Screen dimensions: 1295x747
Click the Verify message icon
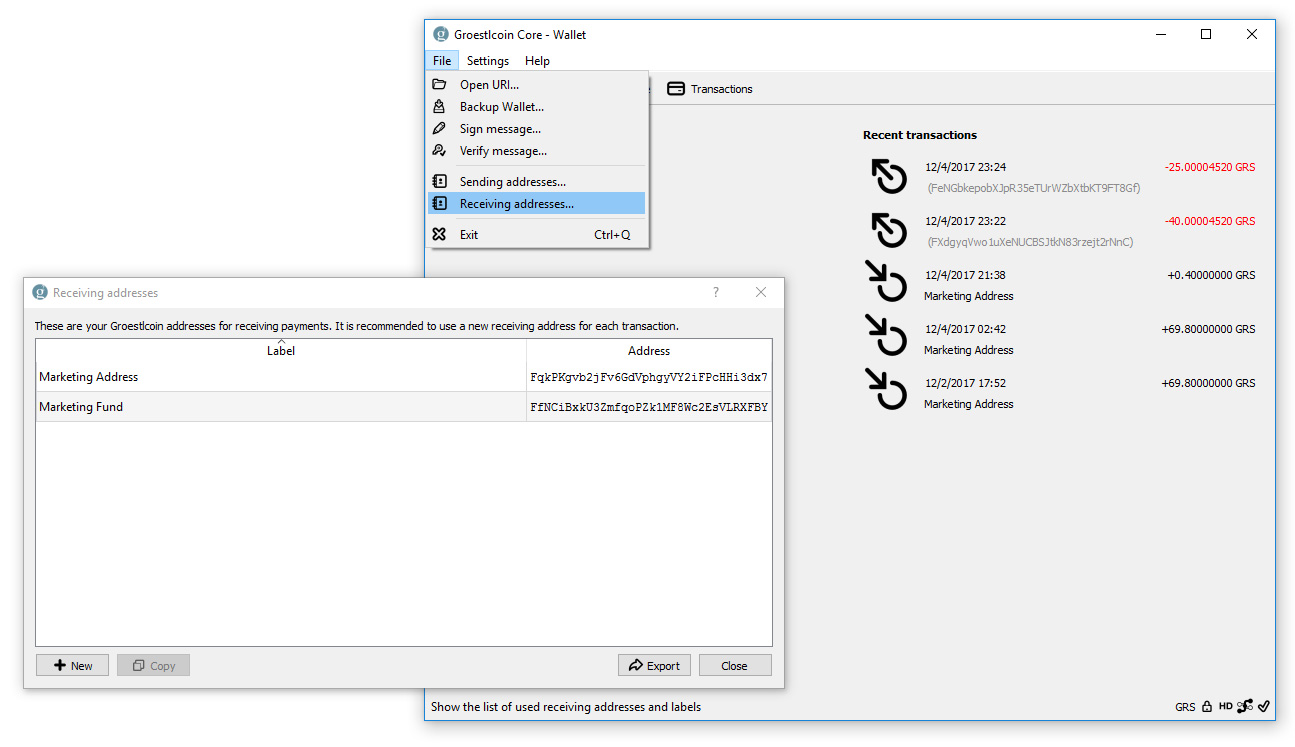[439, 150]
